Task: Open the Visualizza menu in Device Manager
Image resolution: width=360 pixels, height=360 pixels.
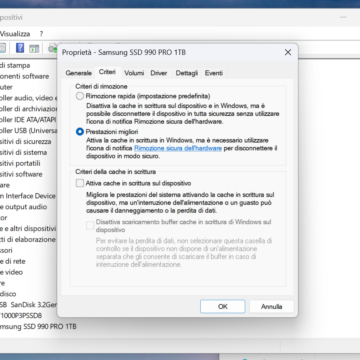Action: [x=15, y=34]
